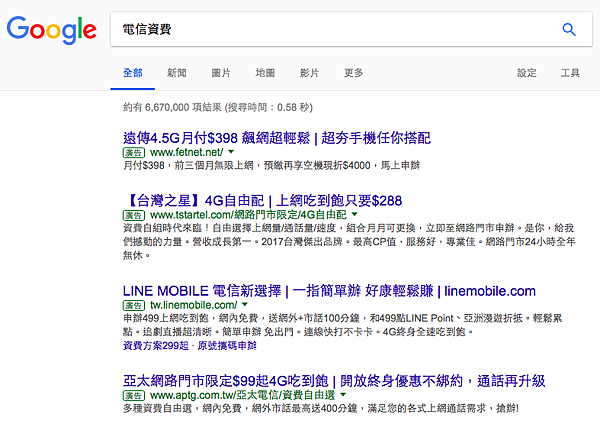600x424 pixels.
Task: Switch to the 影片 tab
Action: click(x=309, y=73)
